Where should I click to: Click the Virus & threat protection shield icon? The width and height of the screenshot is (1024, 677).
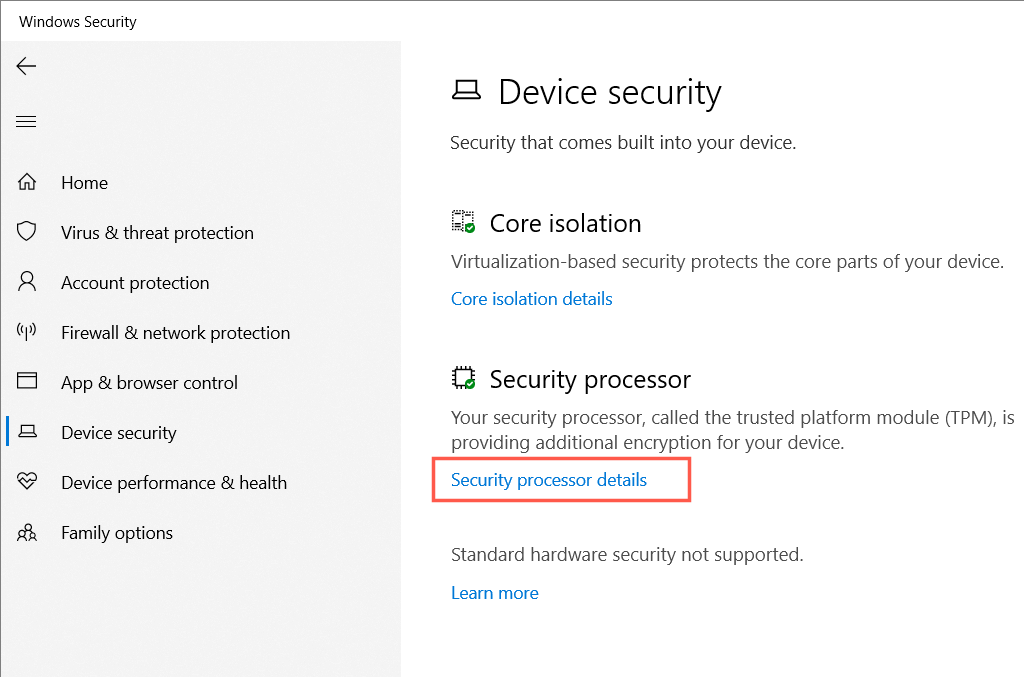pyautogui.click(x=27, y=232)
